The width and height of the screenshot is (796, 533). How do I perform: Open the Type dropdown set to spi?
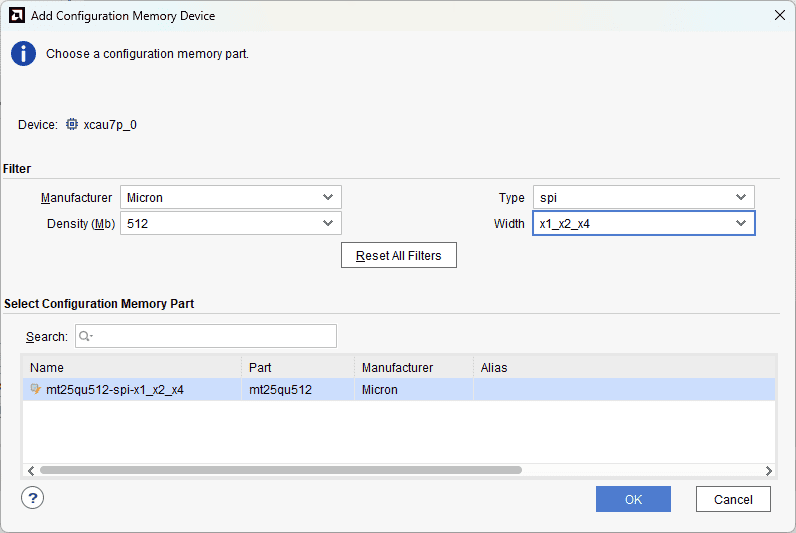point(642,197)
